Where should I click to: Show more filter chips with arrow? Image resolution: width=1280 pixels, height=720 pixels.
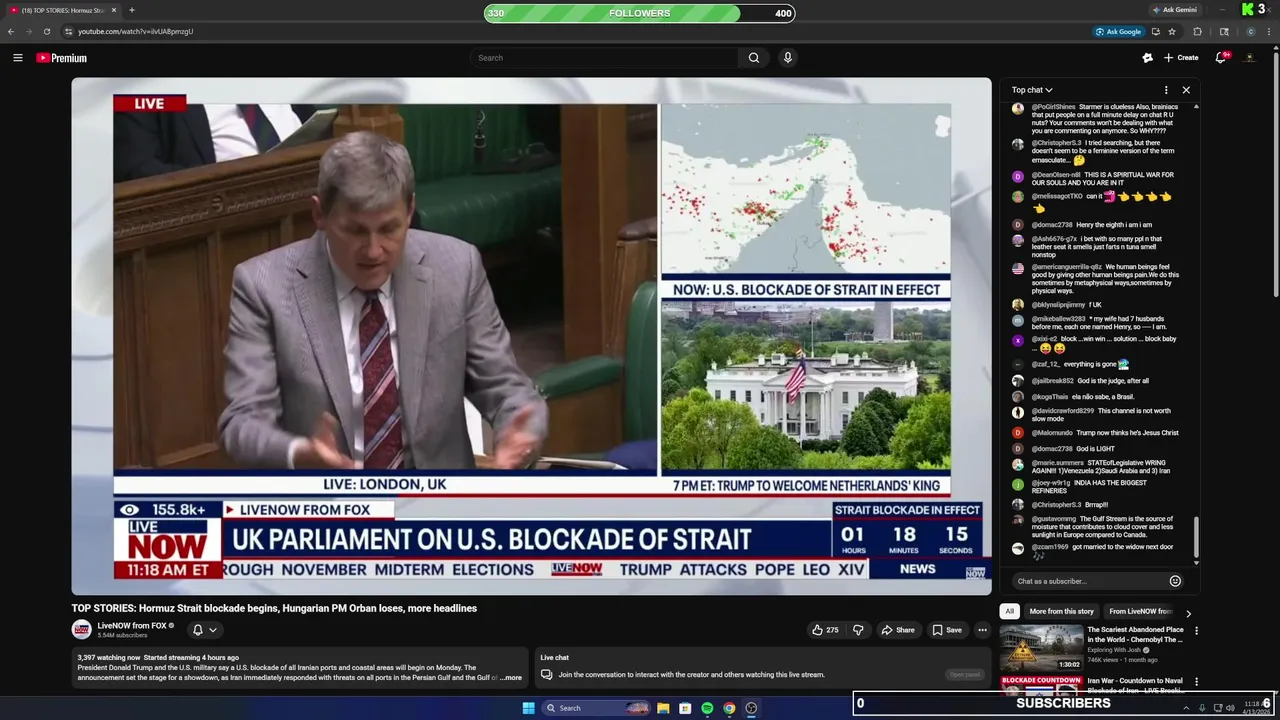click(1188, 612)
